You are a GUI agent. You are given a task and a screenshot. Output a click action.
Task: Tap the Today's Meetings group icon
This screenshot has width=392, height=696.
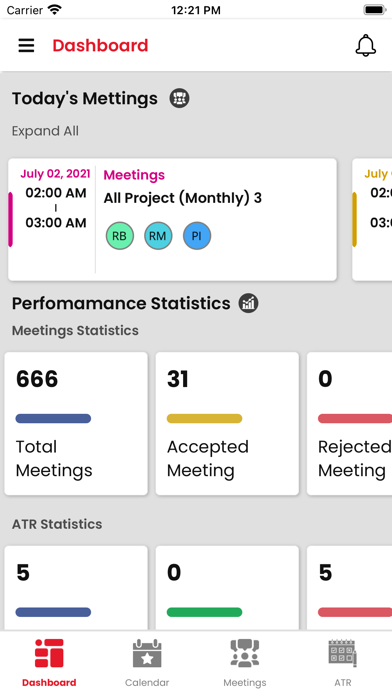[179, 98]
